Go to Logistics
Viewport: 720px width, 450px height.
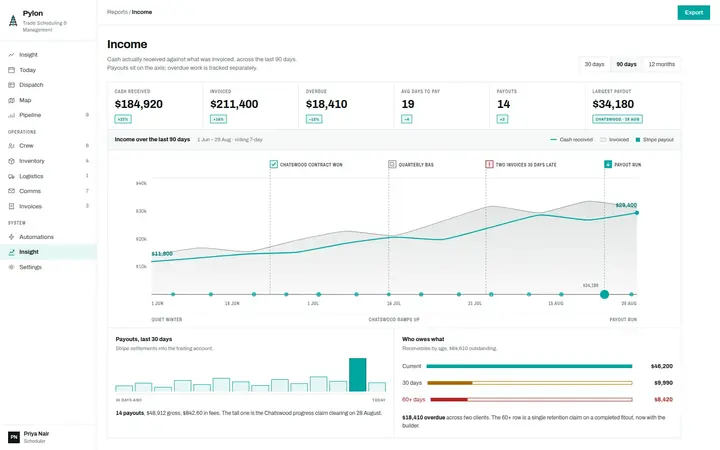coord(48,176)
